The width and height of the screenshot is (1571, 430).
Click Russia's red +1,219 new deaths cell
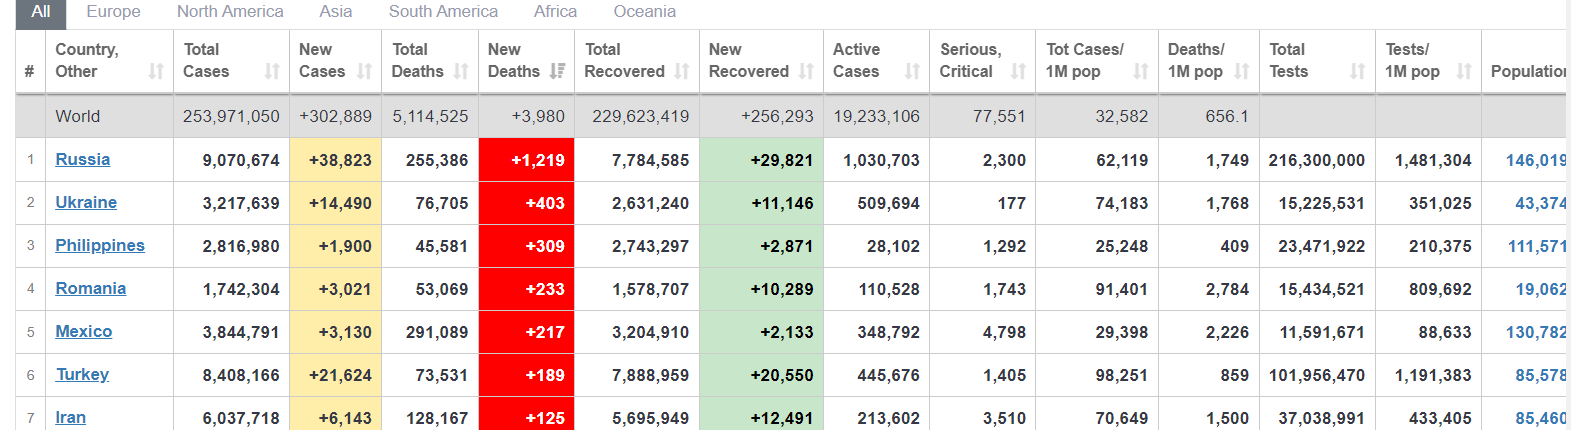point(527,160)
